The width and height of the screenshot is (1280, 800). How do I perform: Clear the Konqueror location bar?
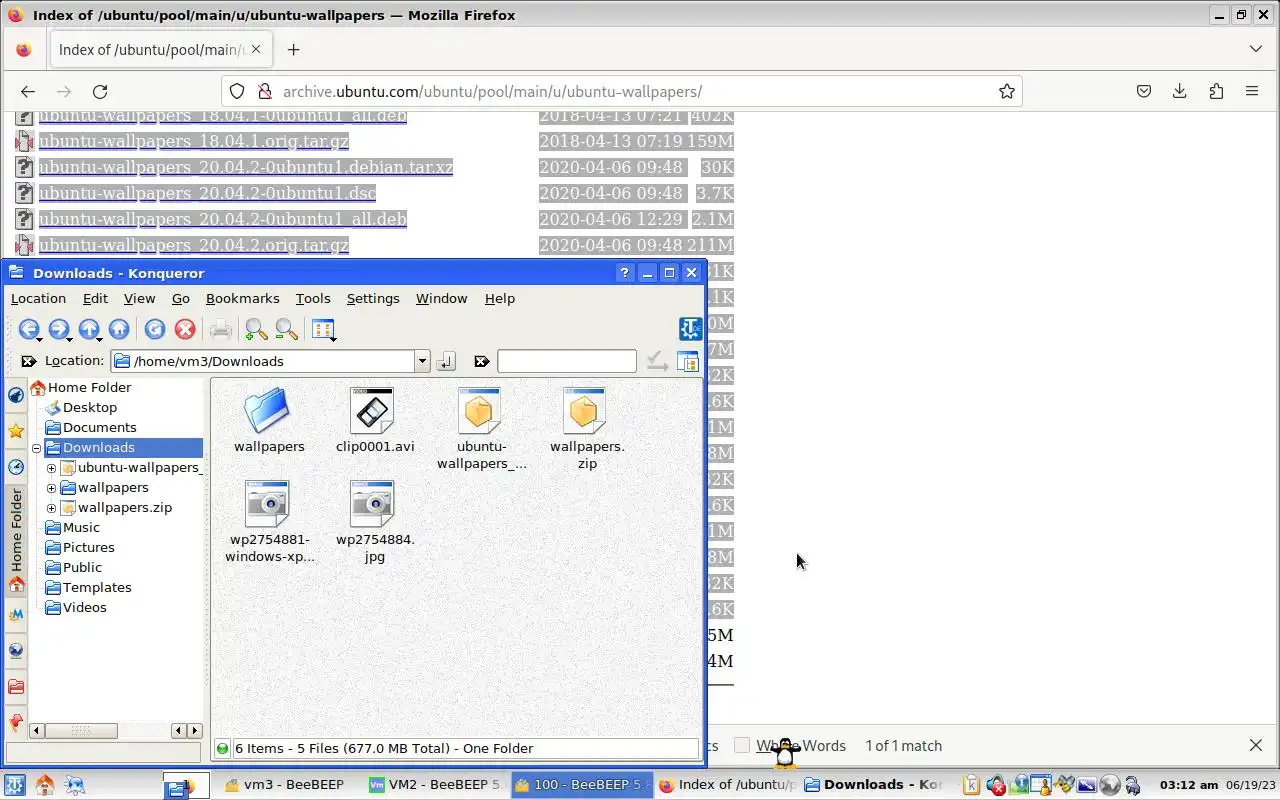pos(28,361)
